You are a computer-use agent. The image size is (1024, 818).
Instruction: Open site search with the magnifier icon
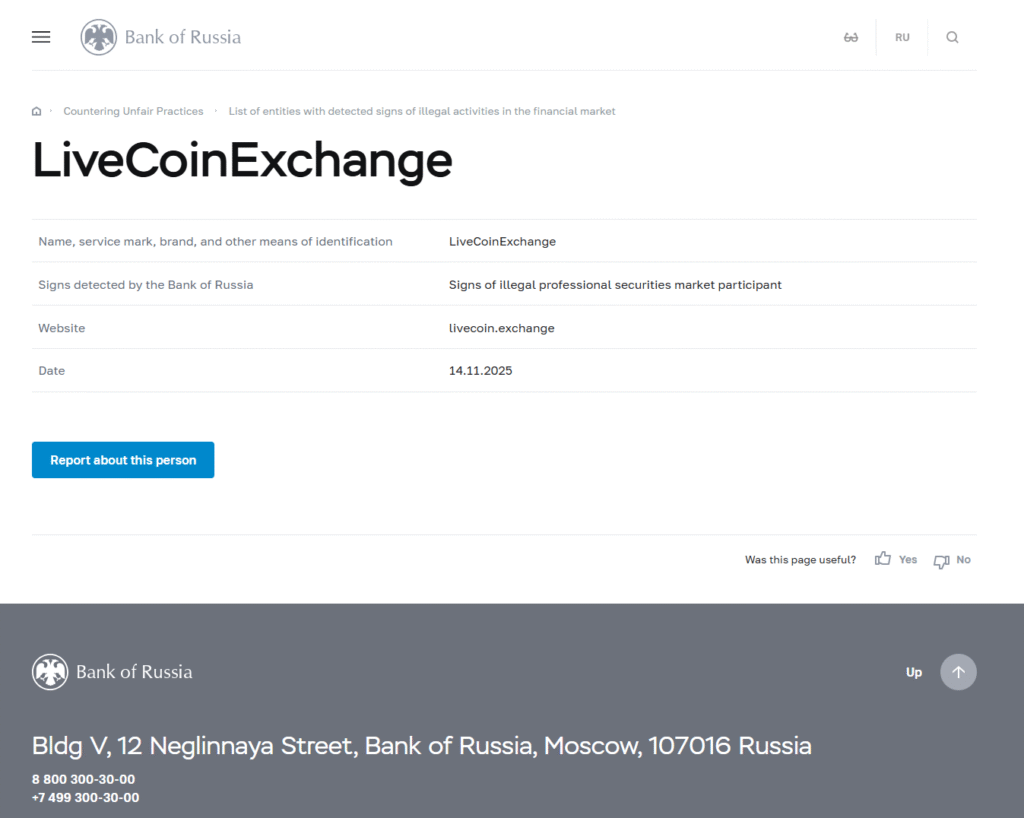(x=952, y=36)
